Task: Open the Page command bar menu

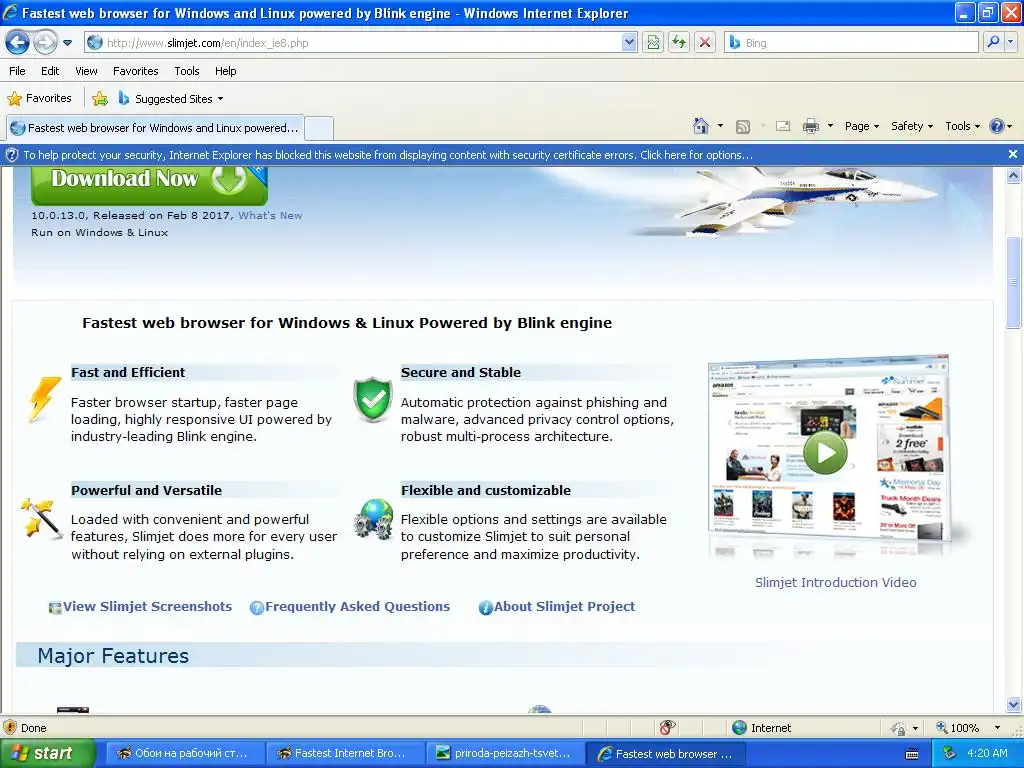Action: click(x=862, y=126)
